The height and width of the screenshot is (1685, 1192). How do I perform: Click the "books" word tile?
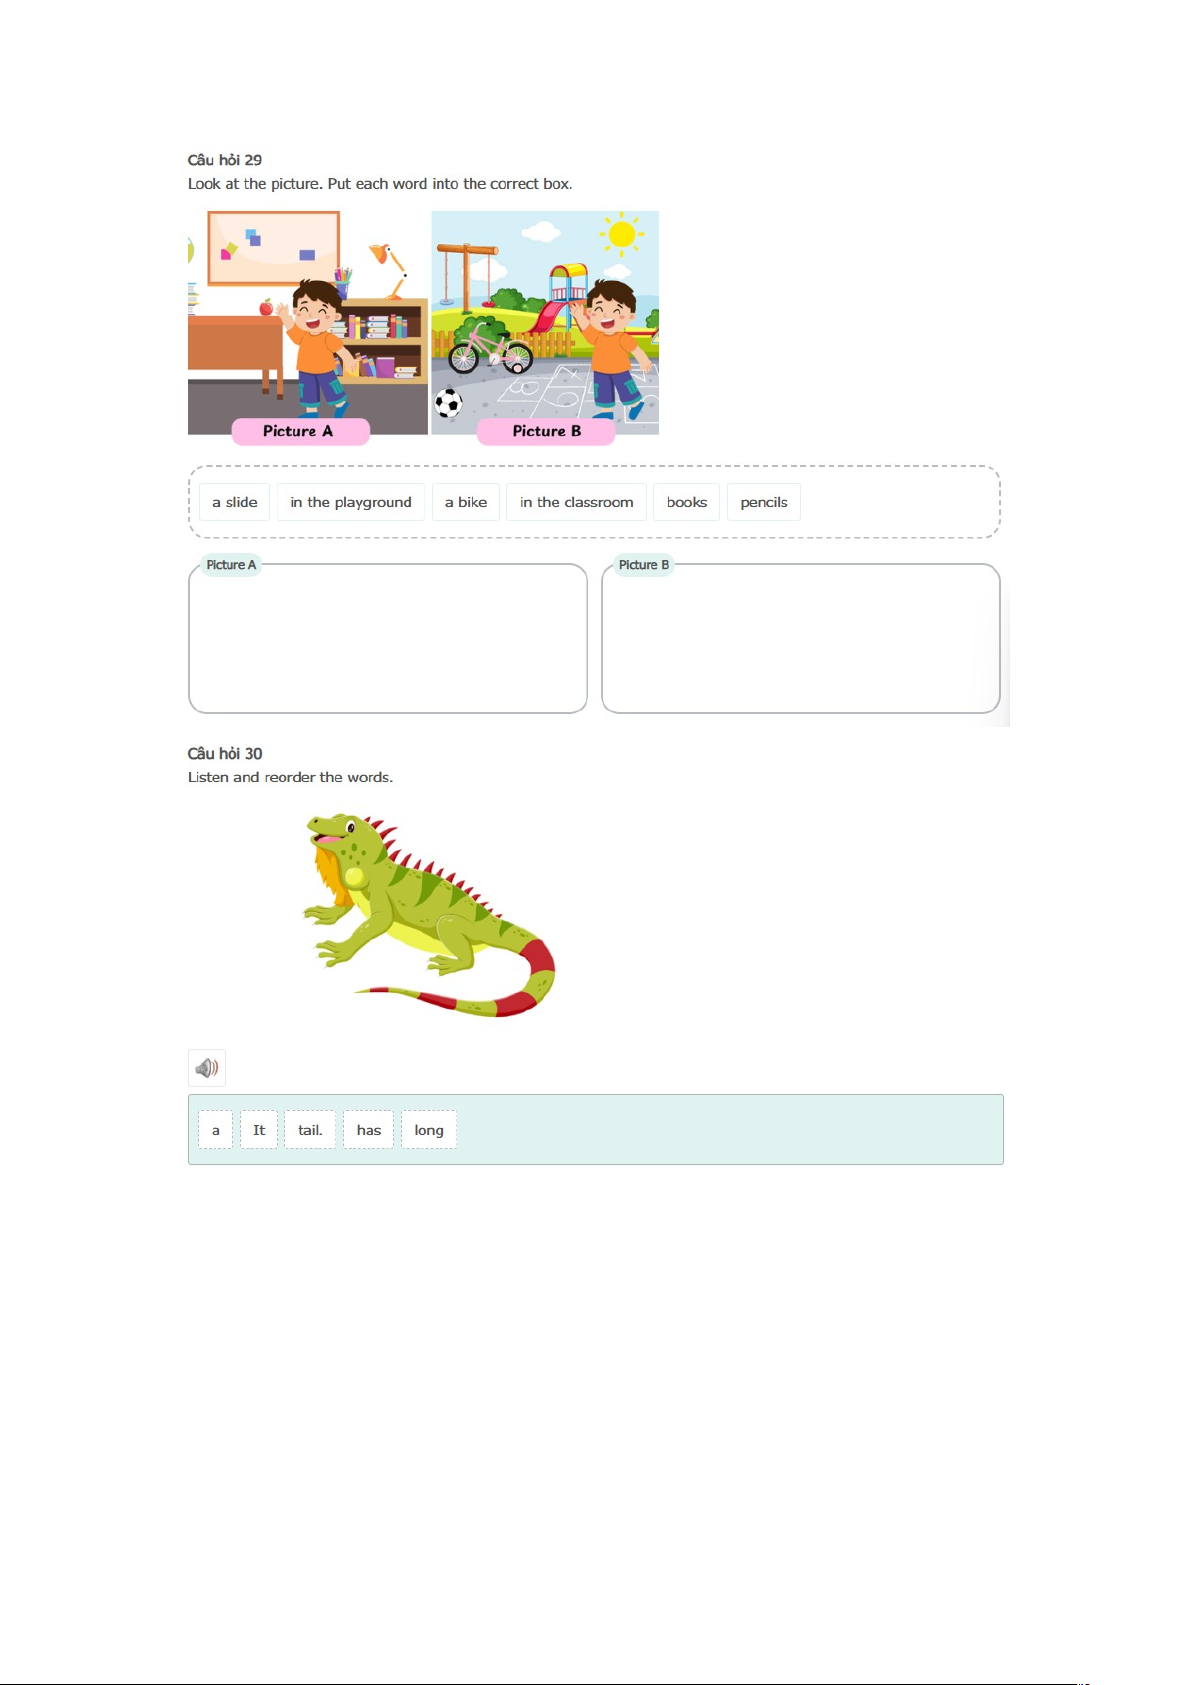(687, 502)
